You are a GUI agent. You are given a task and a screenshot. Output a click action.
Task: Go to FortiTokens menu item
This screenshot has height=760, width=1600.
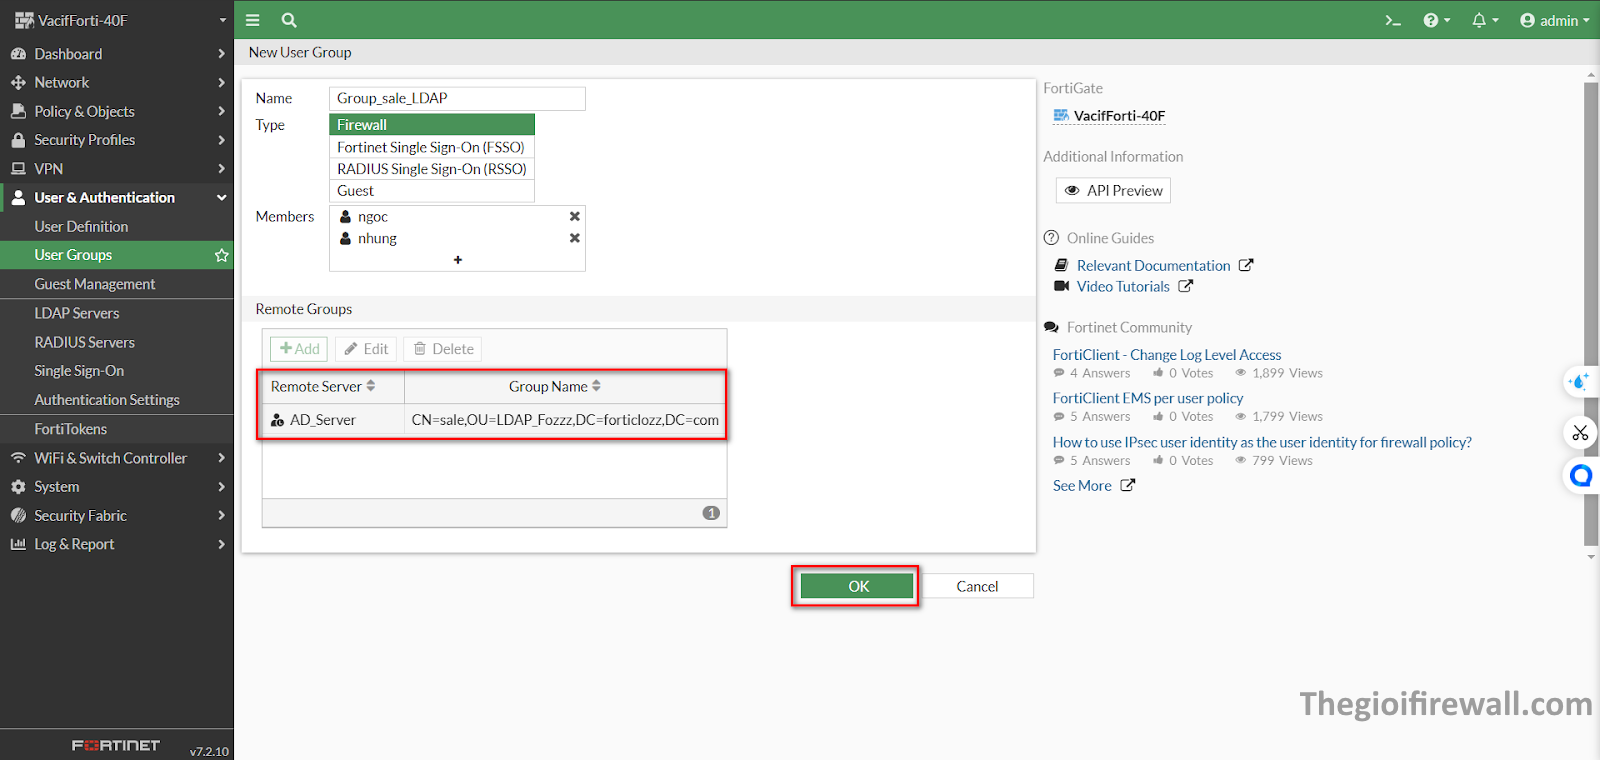[71, 429]
